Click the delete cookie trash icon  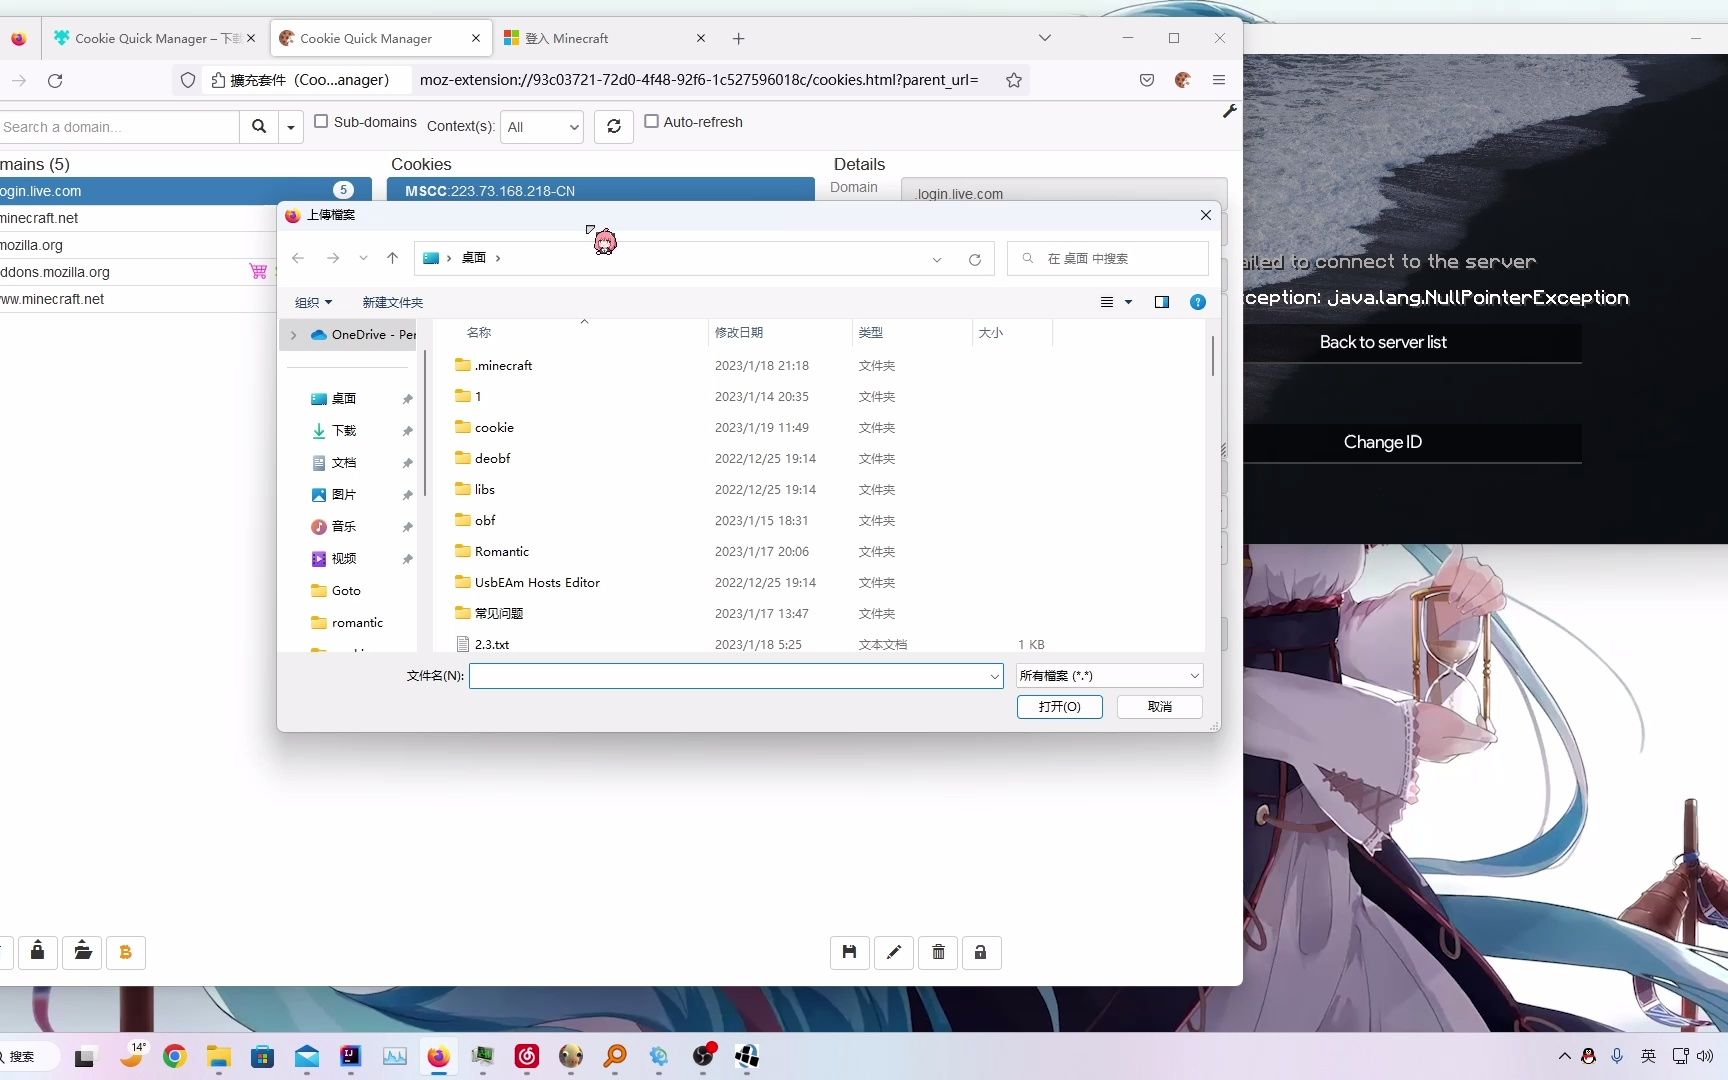[938, 952]
